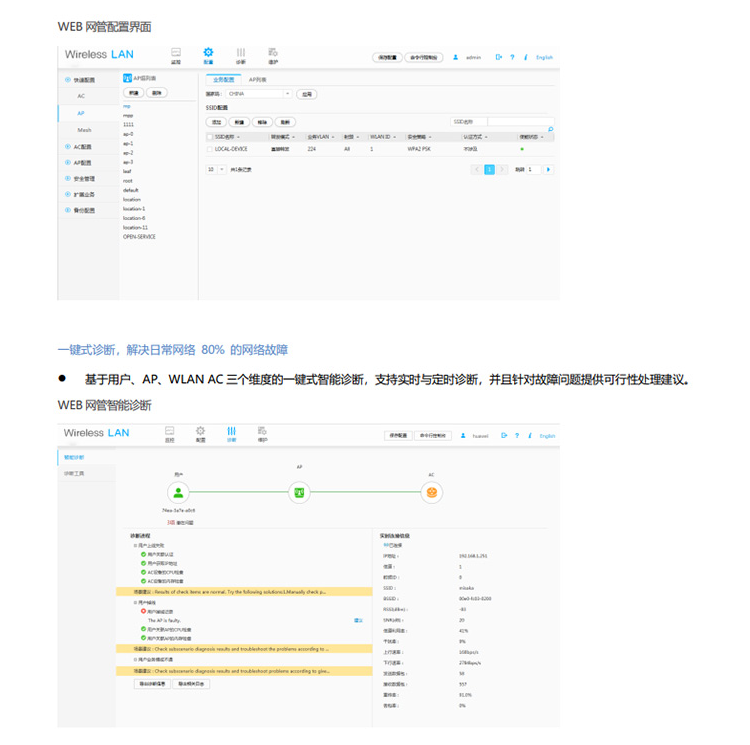Toggle the select-all checkbox in SSID header

tap(210, 136)
